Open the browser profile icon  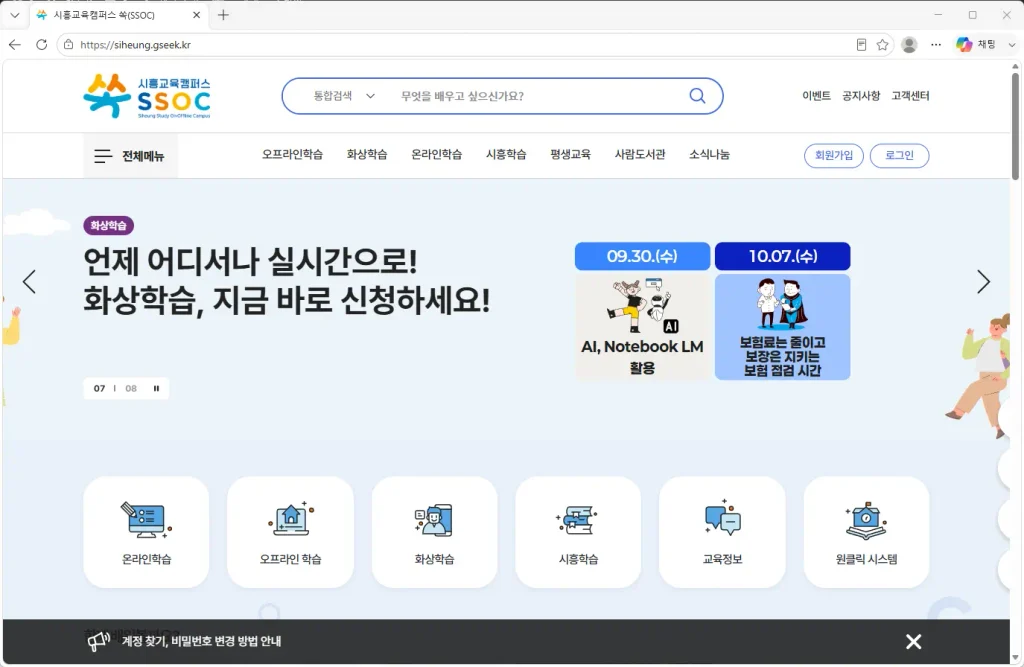[908, 44]
